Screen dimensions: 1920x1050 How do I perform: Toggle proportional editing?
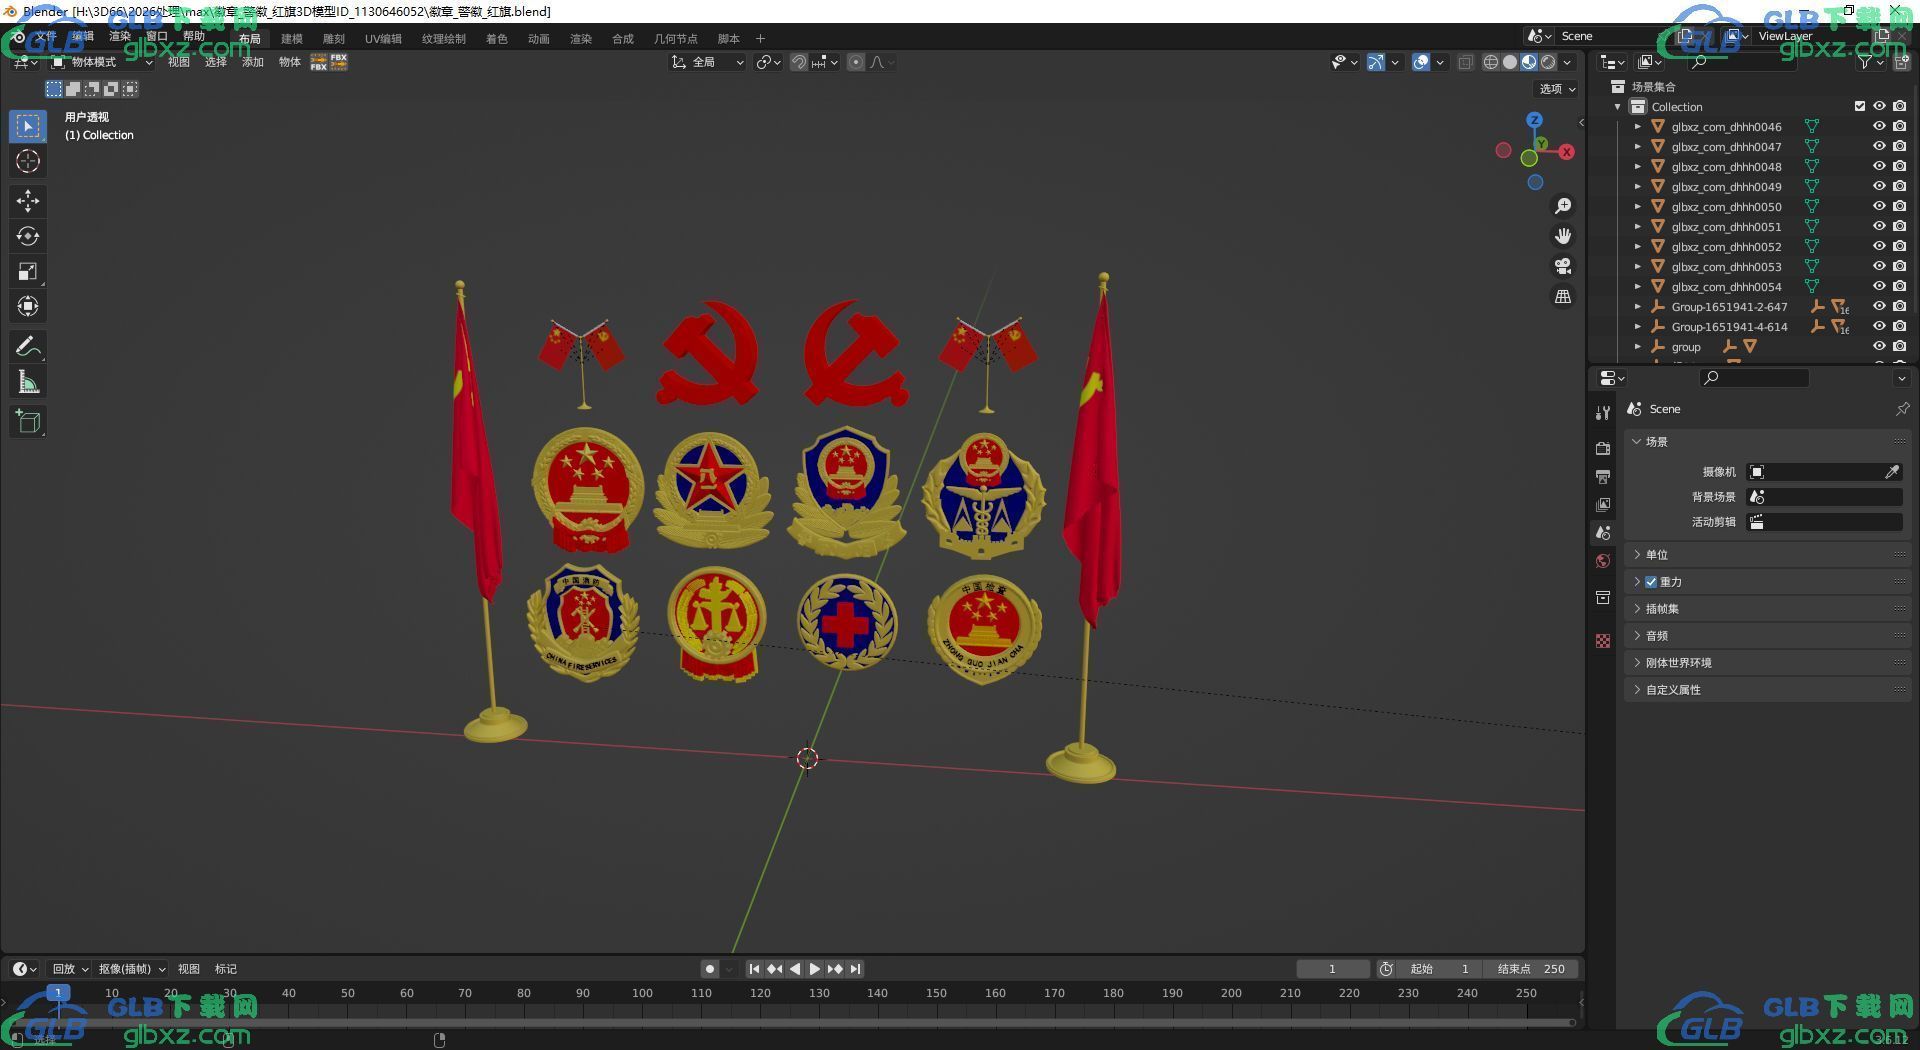click(x=856, y=62)
